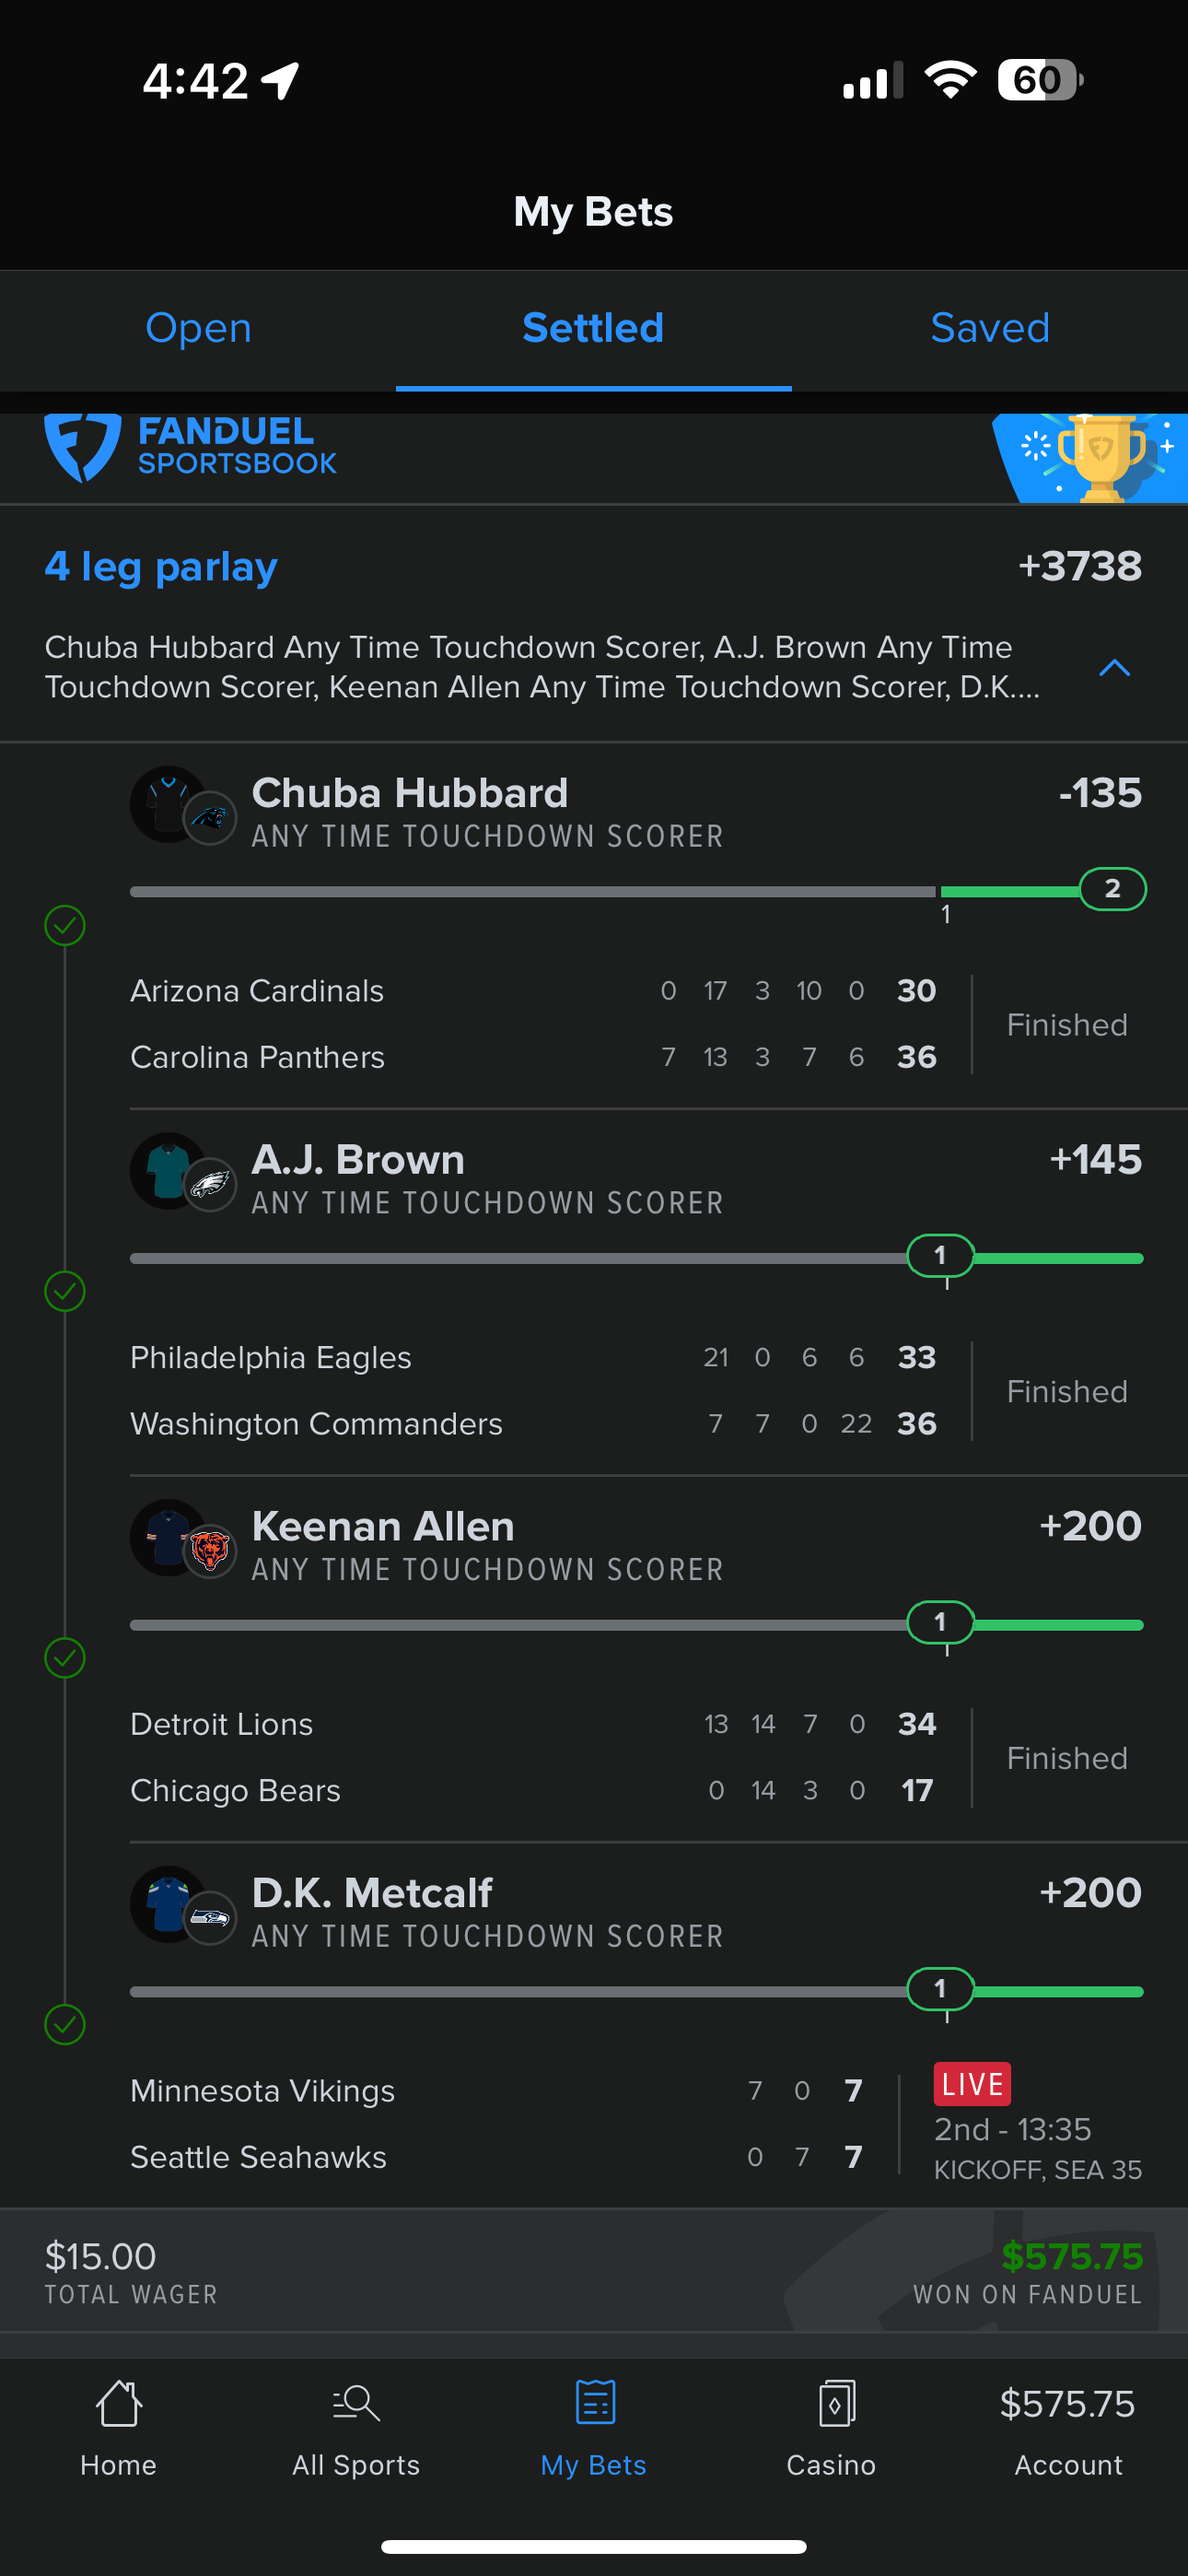The width and height of the screenshot is (1188, 2576).
Task: Tap the Carolina Panthers team logo
Action: tap(210, 818)
